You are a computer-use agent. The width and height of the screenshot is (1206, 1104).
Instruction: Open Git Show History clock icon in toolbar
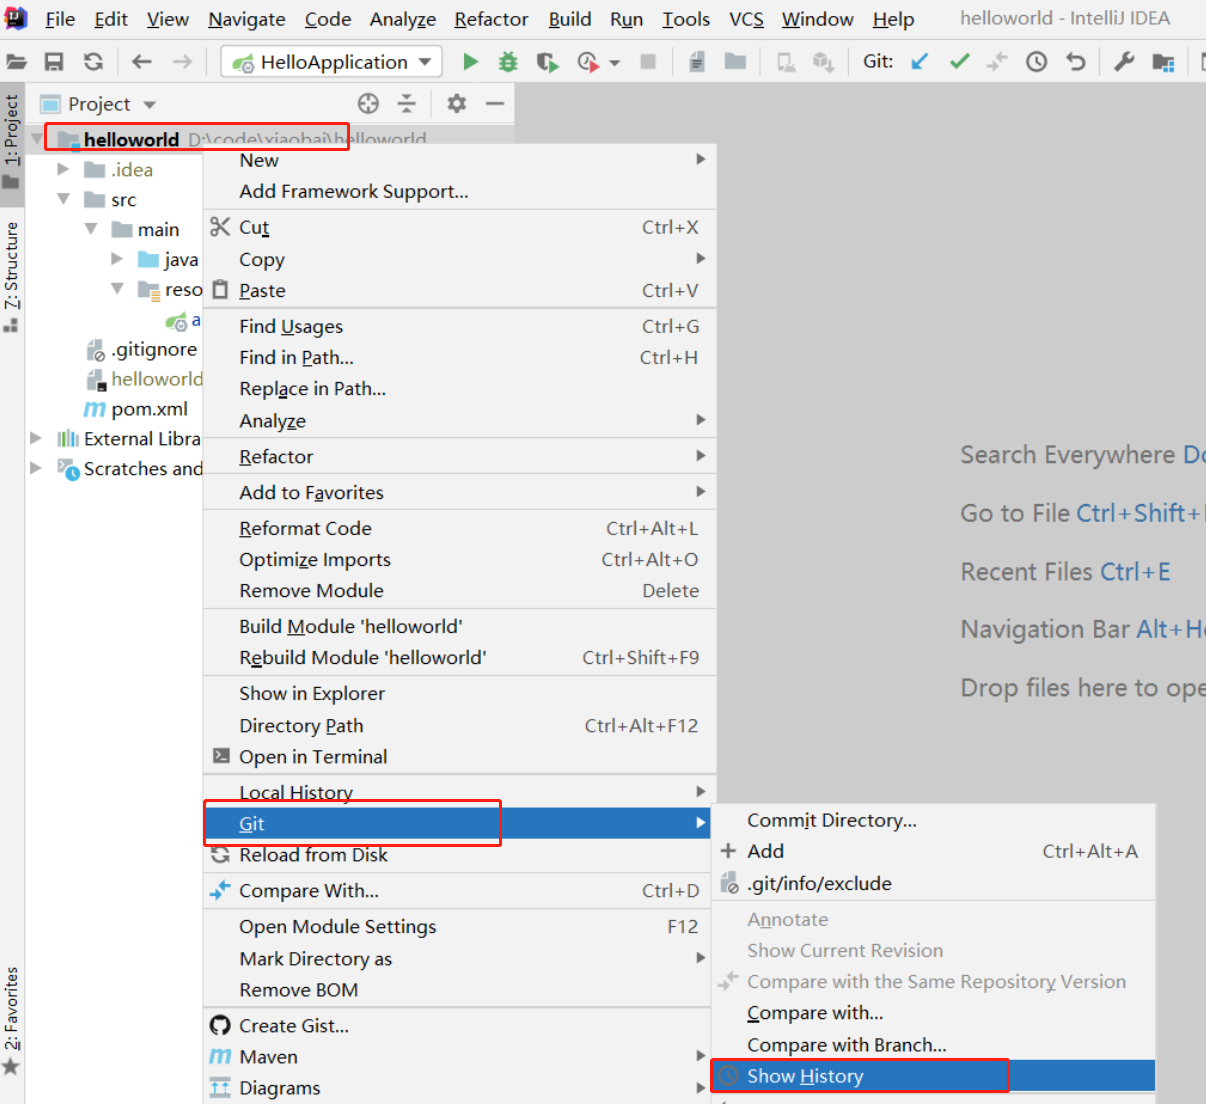click(x=1037, y=62)
